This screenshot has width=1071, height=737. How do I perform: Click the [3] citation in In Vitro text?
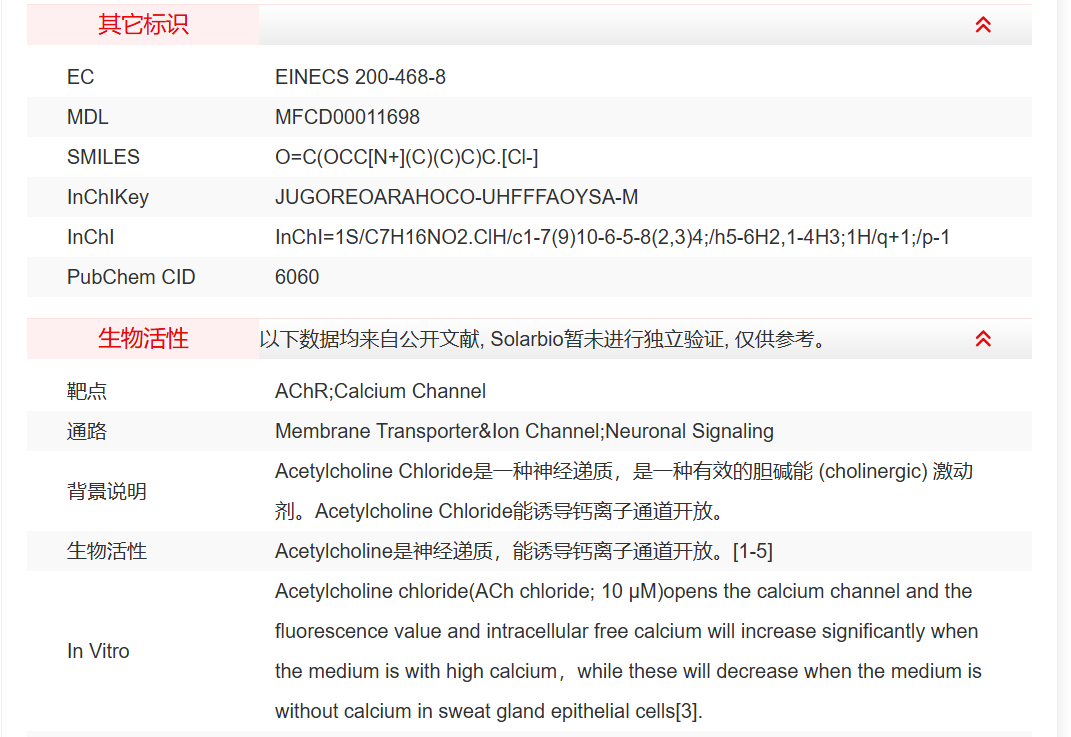coord(689,711)
